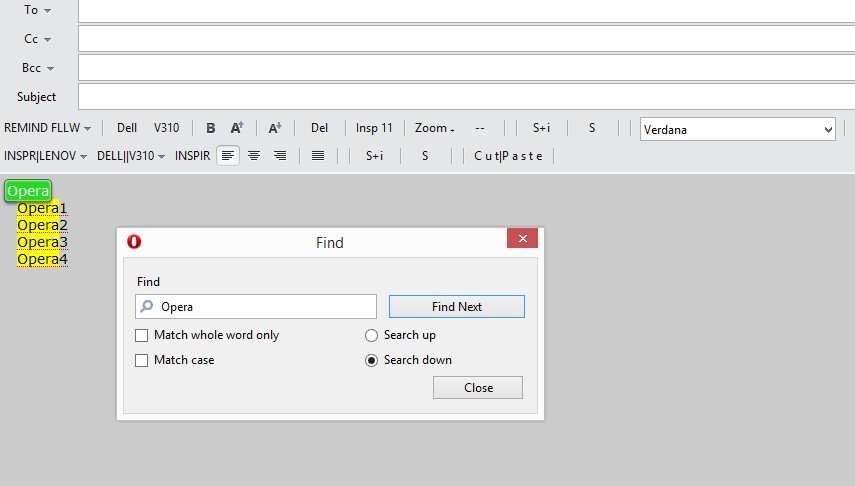Click S button in the second toolbar row
855x486 pixels.
point(425,156)
